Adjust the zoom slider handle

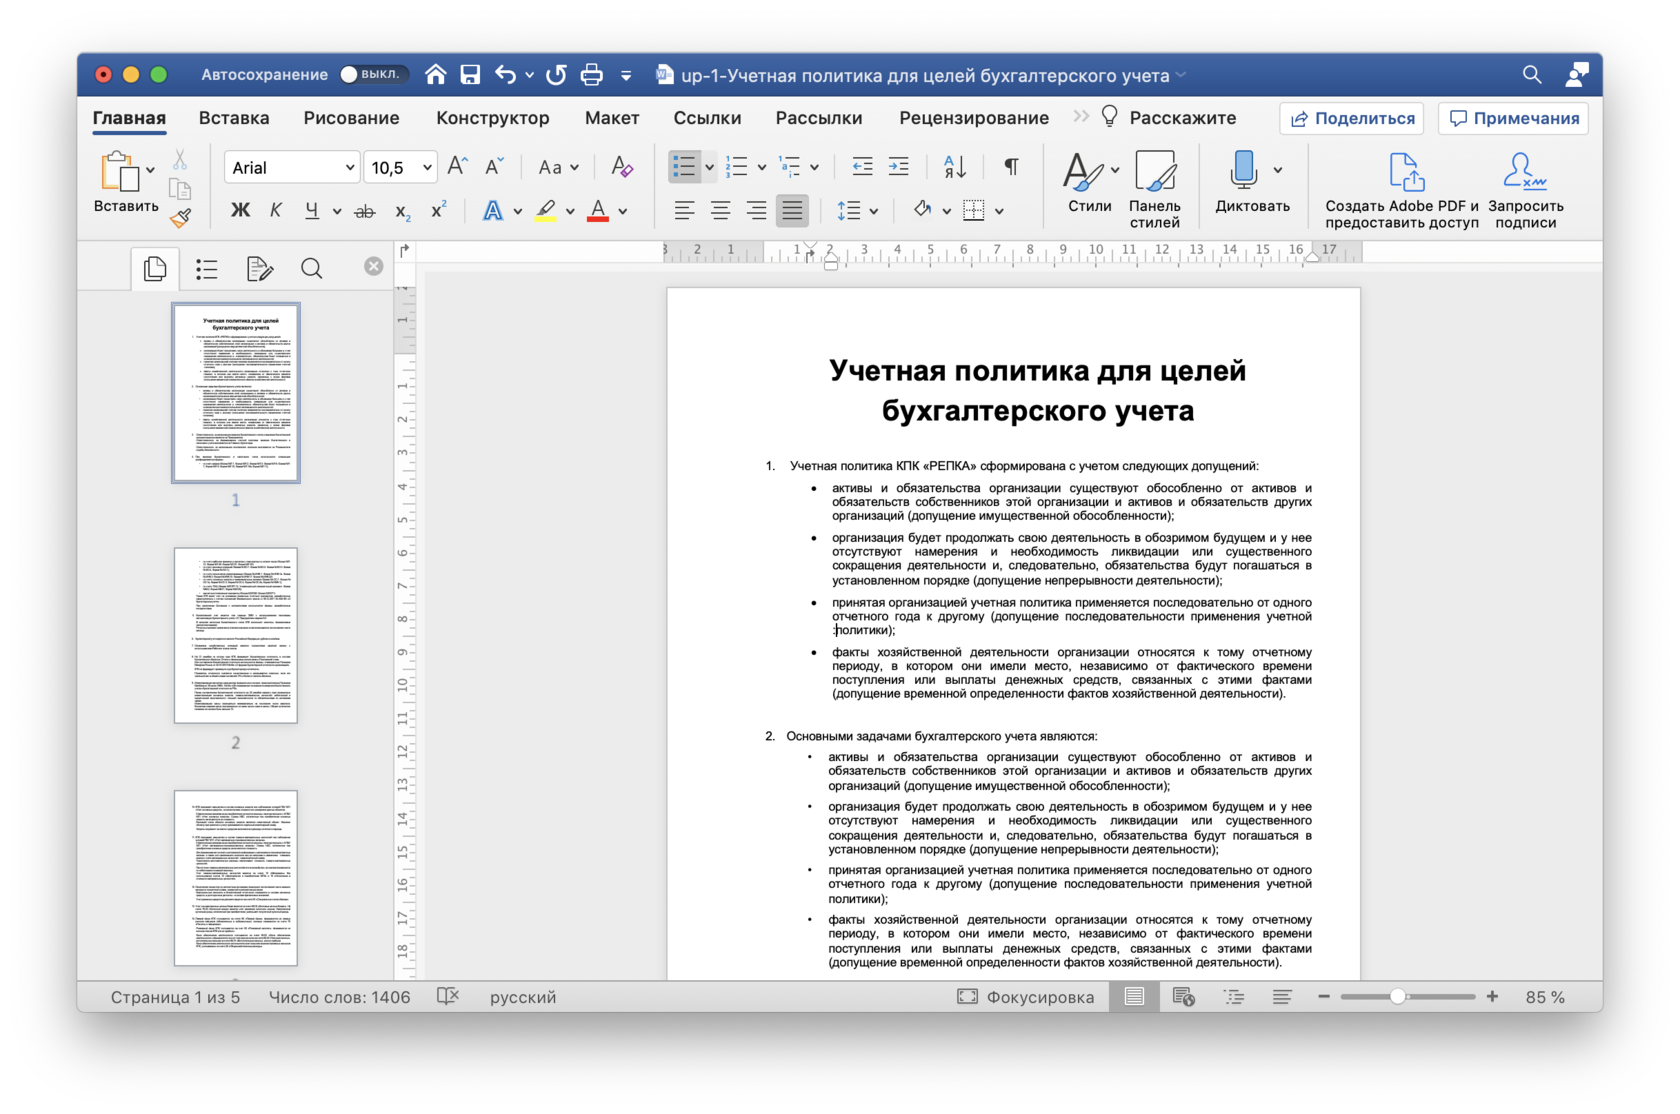click(x=1398, y=997)
